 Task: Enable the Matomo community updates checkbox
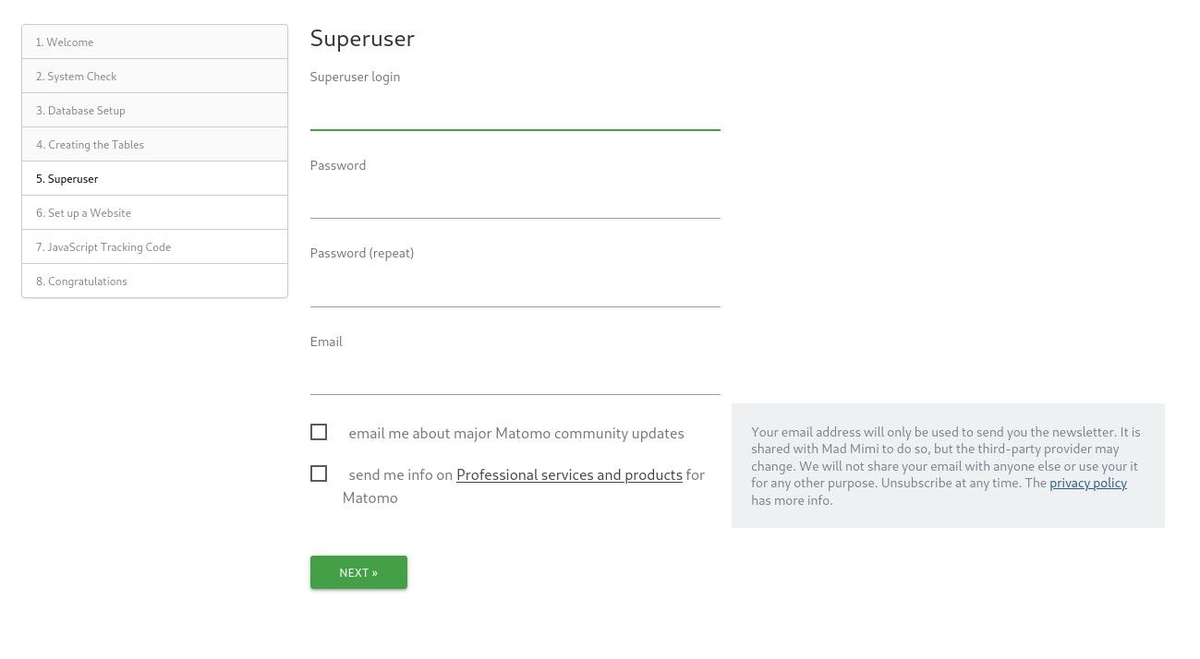click(318, 432)
